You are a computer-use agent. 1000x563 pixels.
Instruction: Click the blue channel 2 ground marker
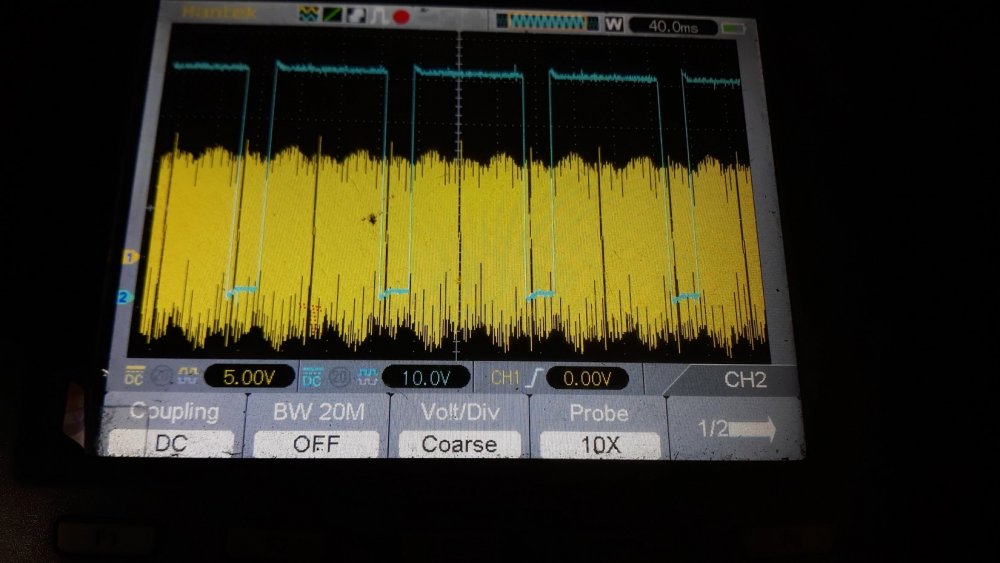click(x=124, y=297)
